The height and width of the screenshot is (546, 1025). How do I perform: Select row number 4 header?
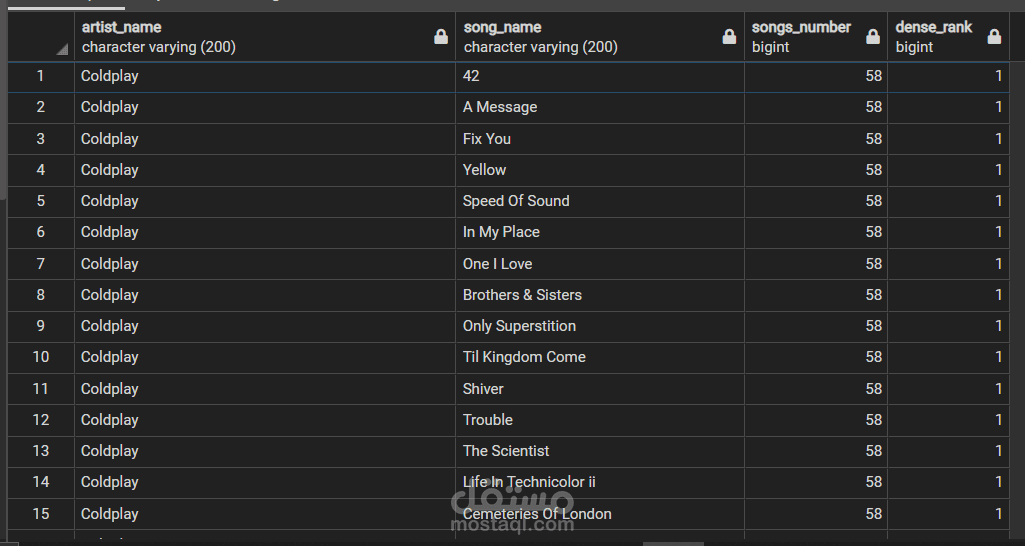[41, 170]
